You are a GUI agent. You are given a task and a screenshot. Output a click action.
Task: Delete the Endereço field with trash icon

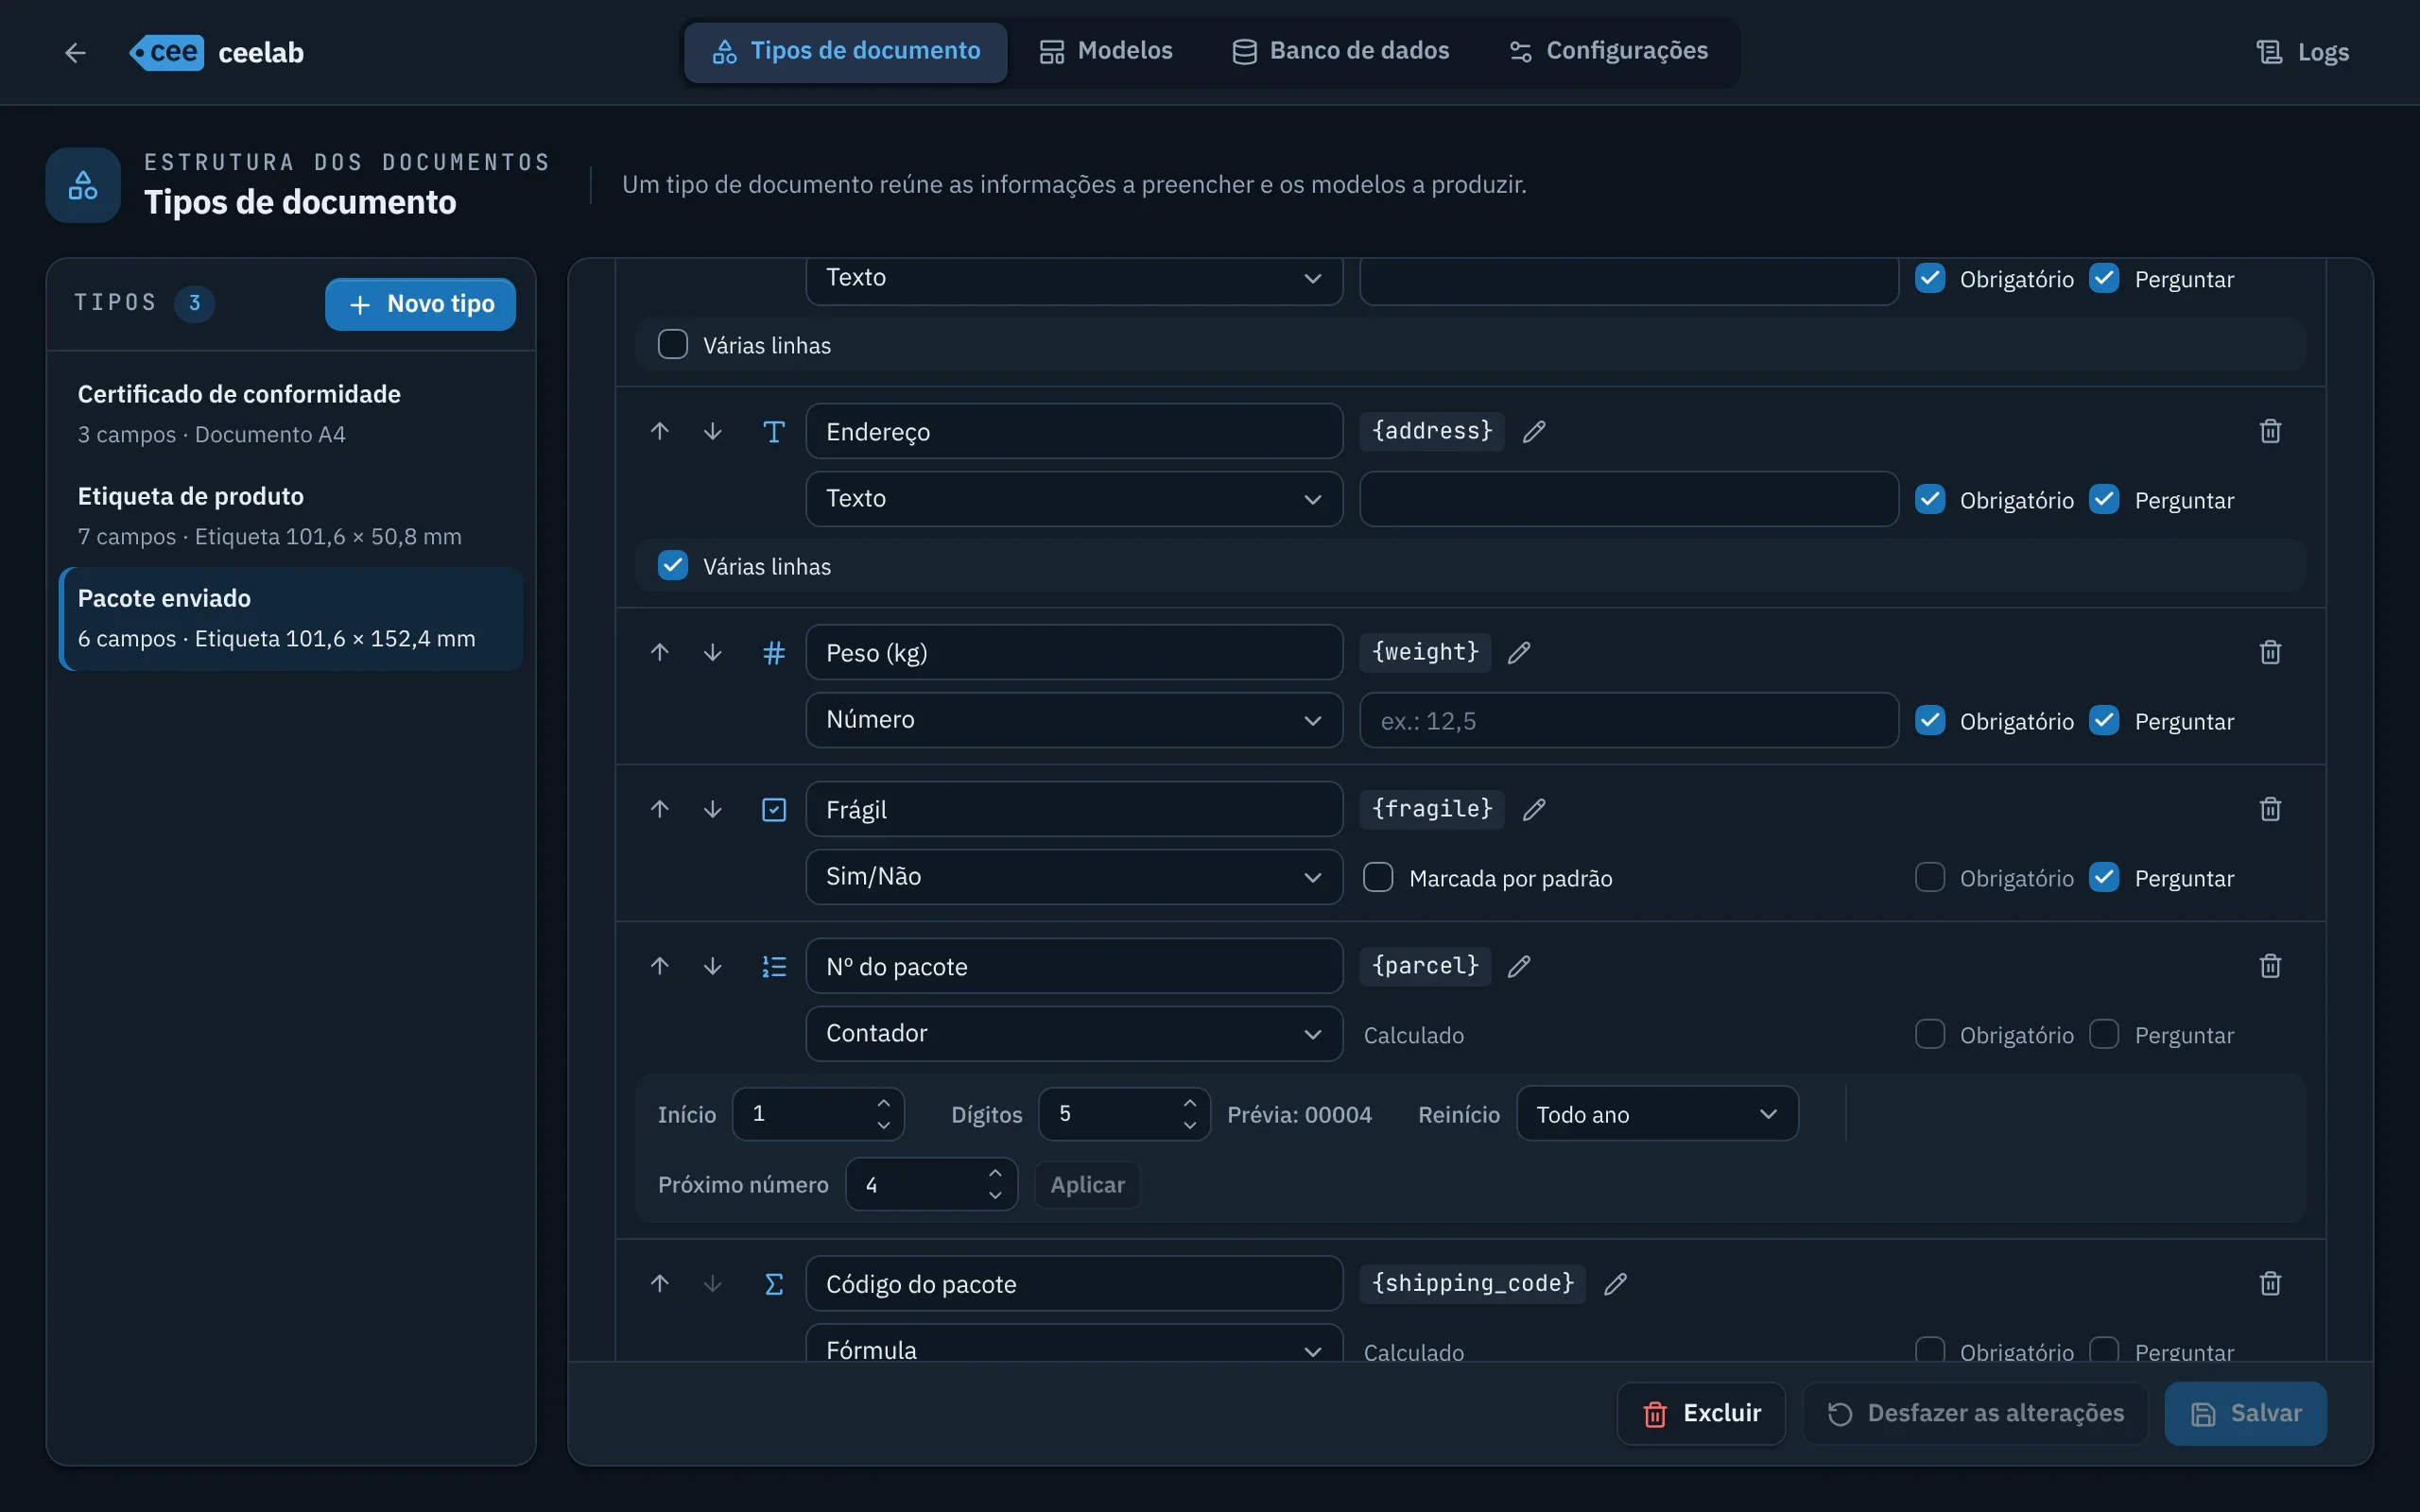point(2270,431)
